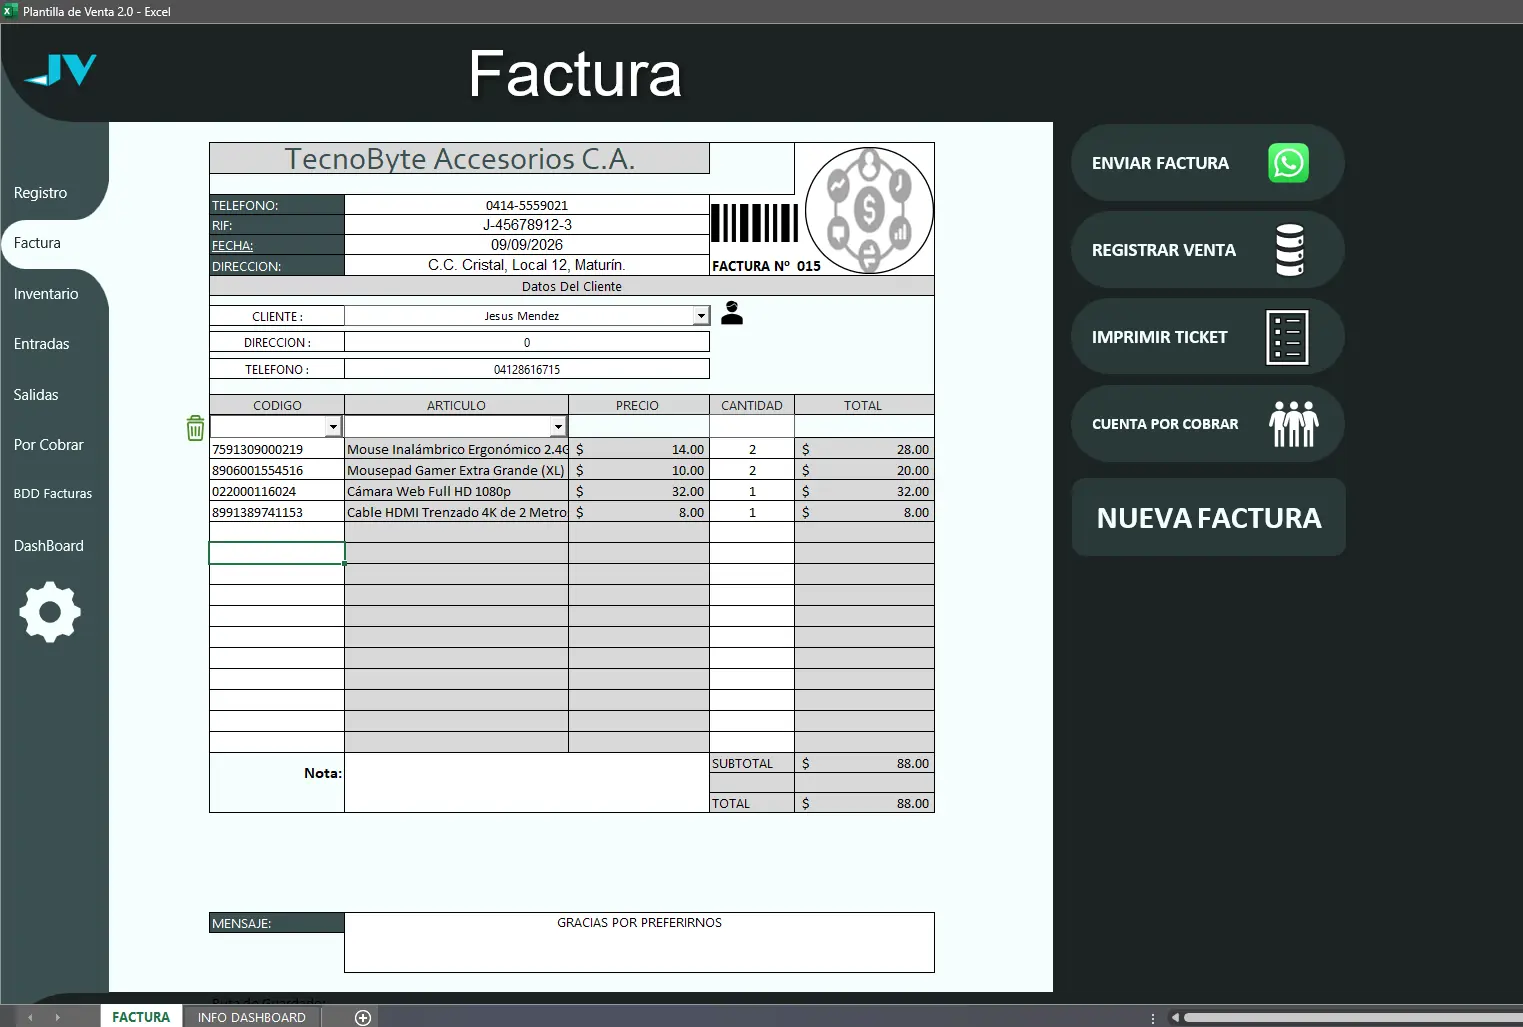Open Entradas from the sidebar

point(42,344)
